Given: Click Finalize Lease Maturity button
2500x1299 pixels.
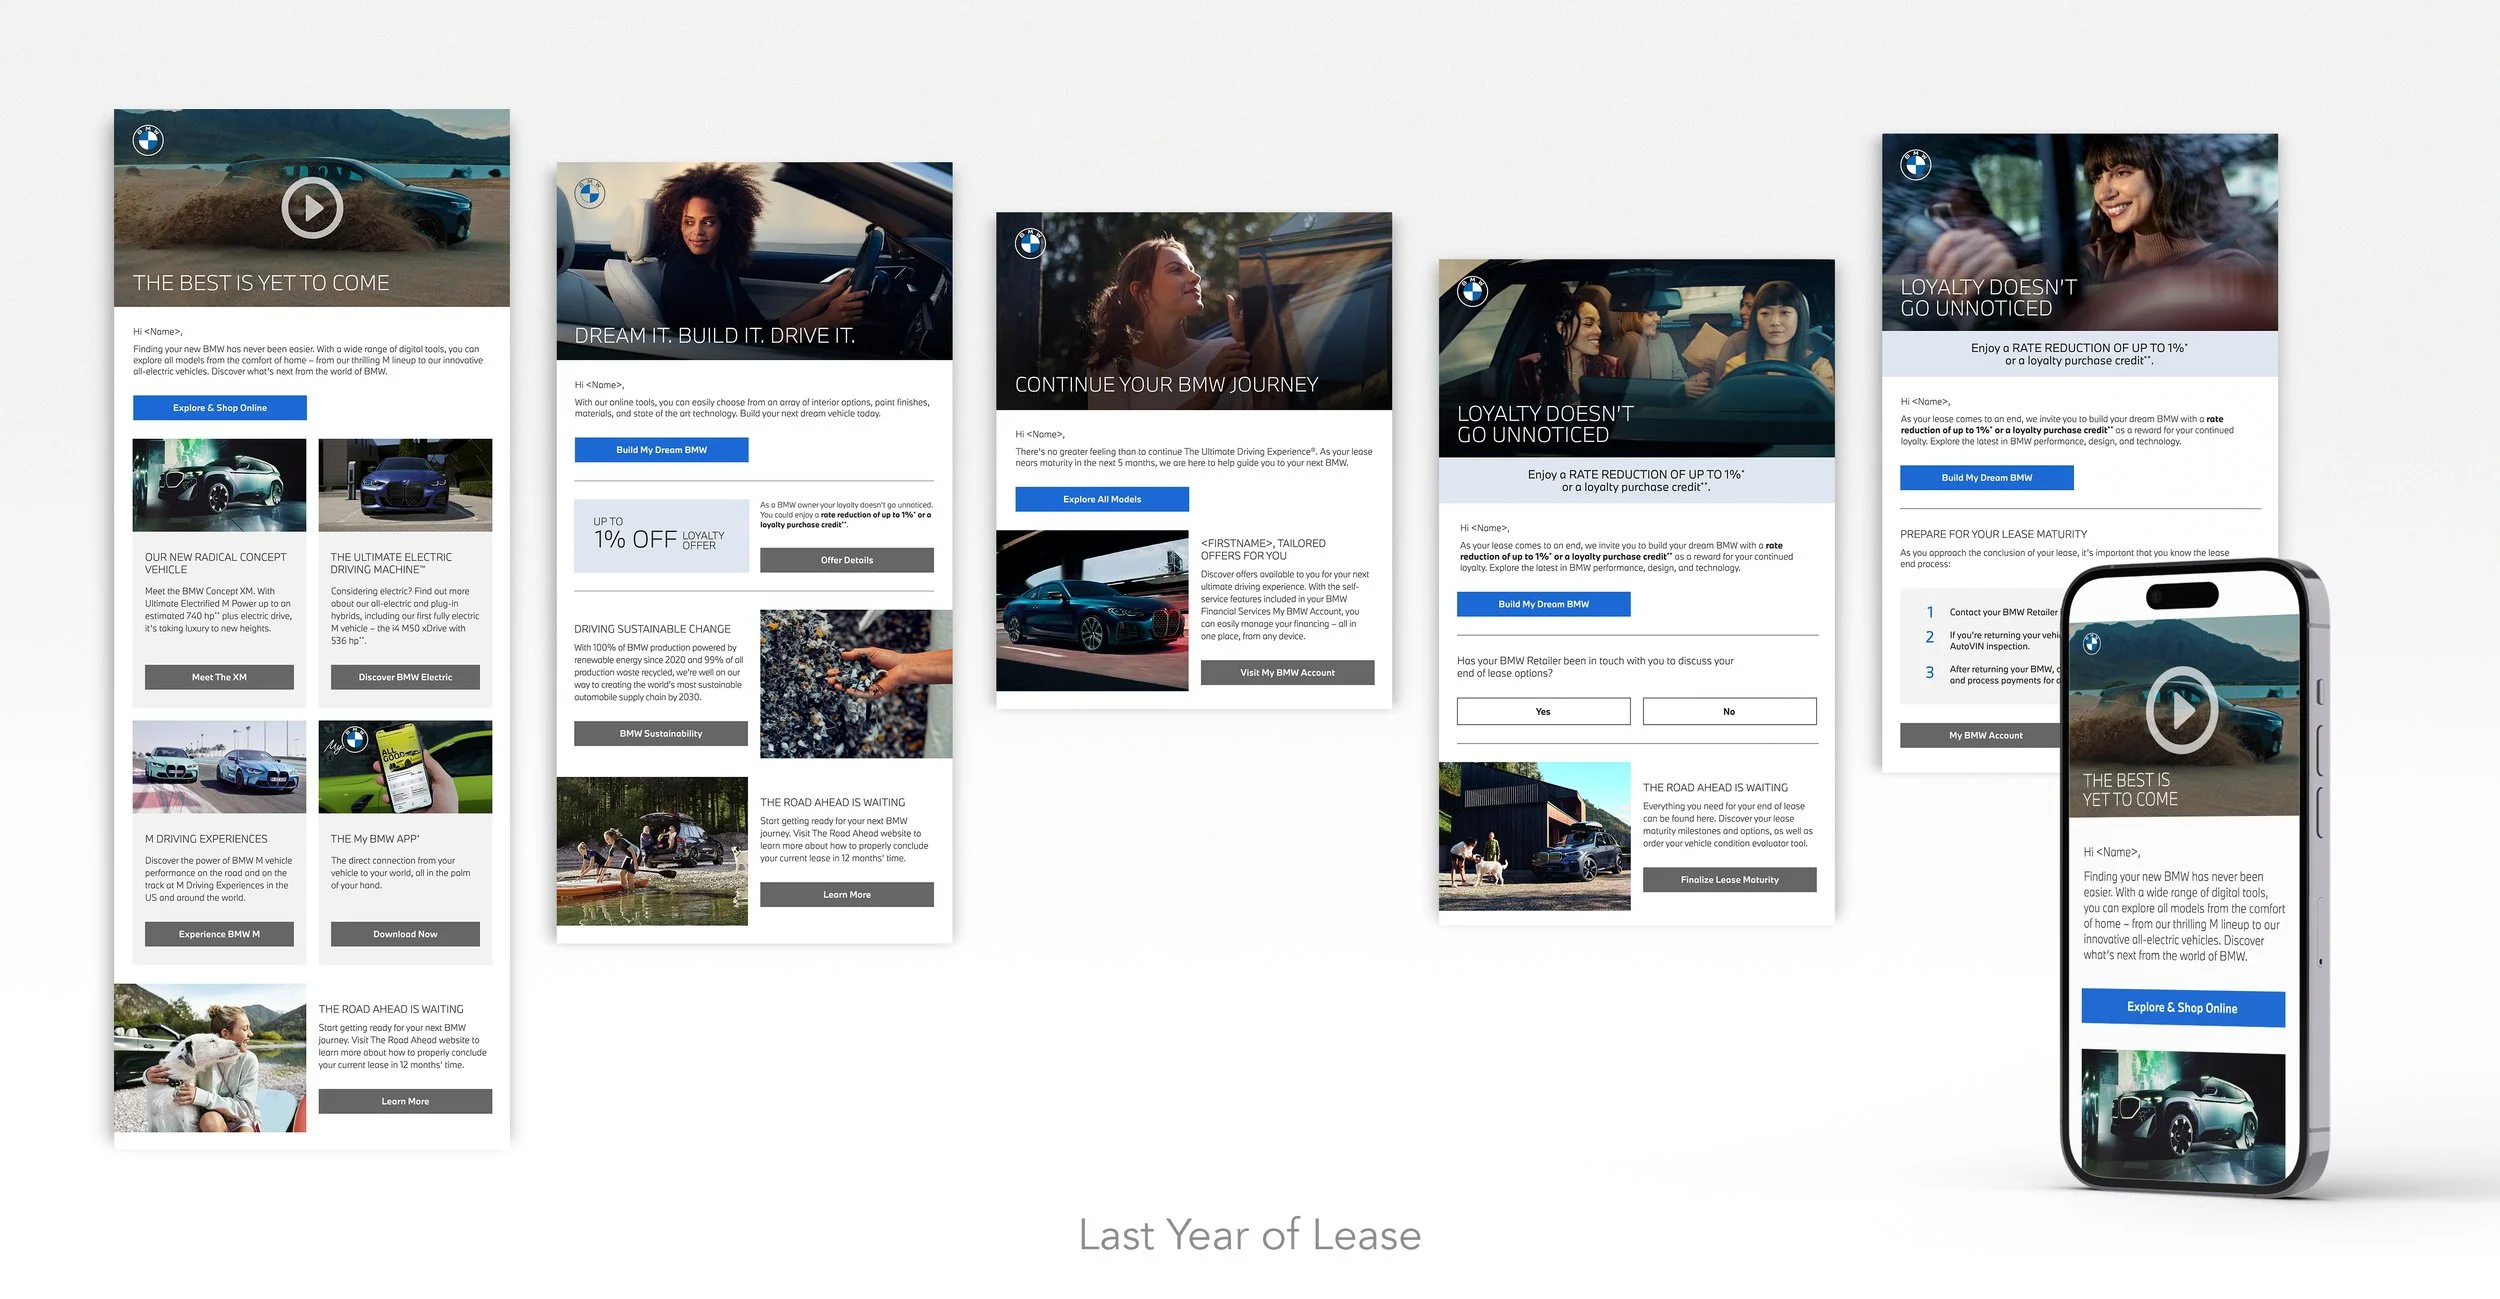Looking at the screenshot, I should click(1729, 880).
